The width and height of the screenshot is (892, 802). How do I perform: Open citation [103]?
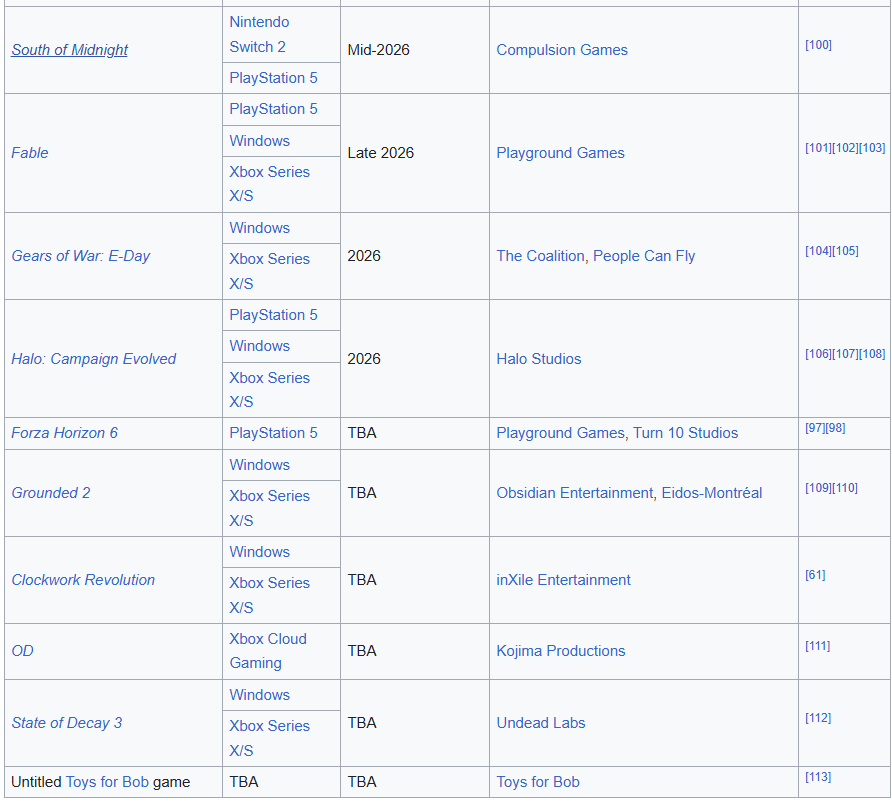tap(872, 148)
